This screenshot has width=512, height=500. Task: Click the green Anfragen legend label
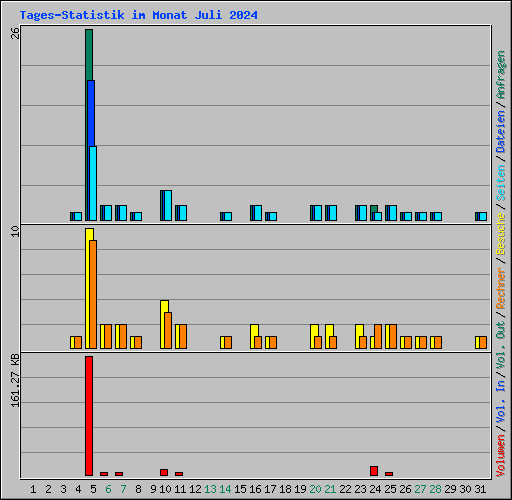coord(501,75)
